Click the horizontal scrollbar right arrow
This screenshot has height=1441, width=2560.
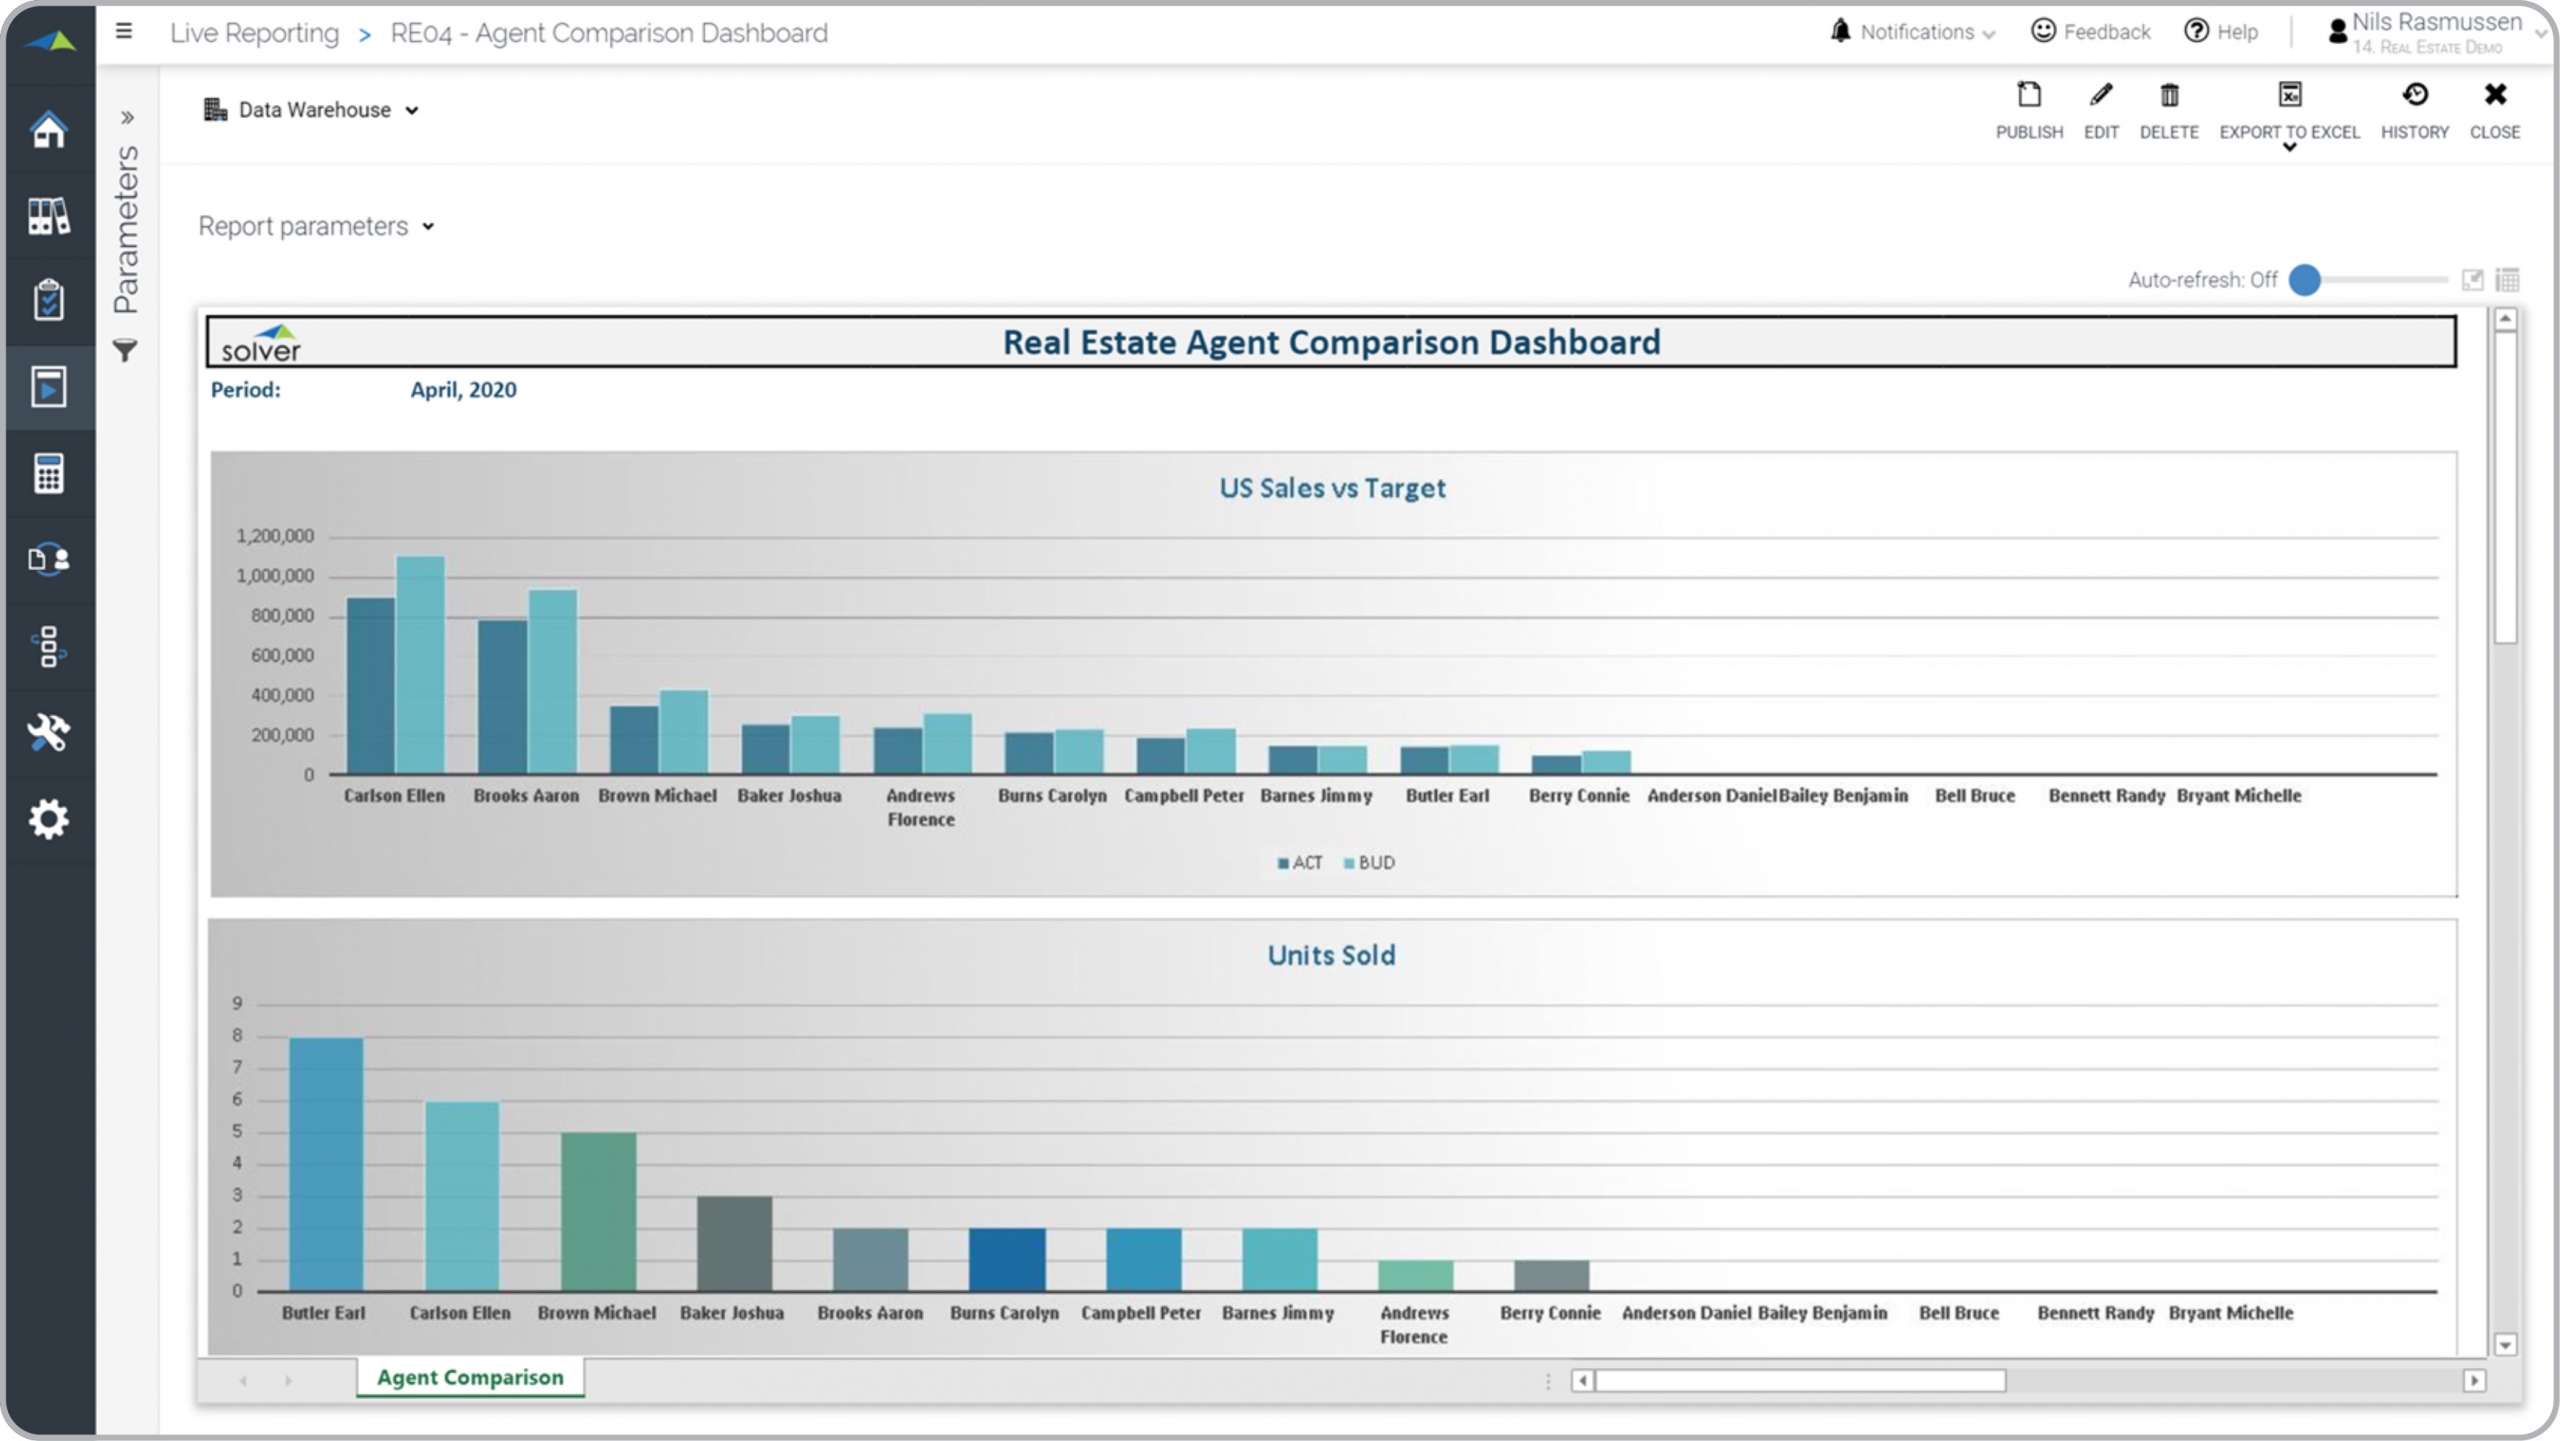pyautogui.click(x=2474, y=1381)
